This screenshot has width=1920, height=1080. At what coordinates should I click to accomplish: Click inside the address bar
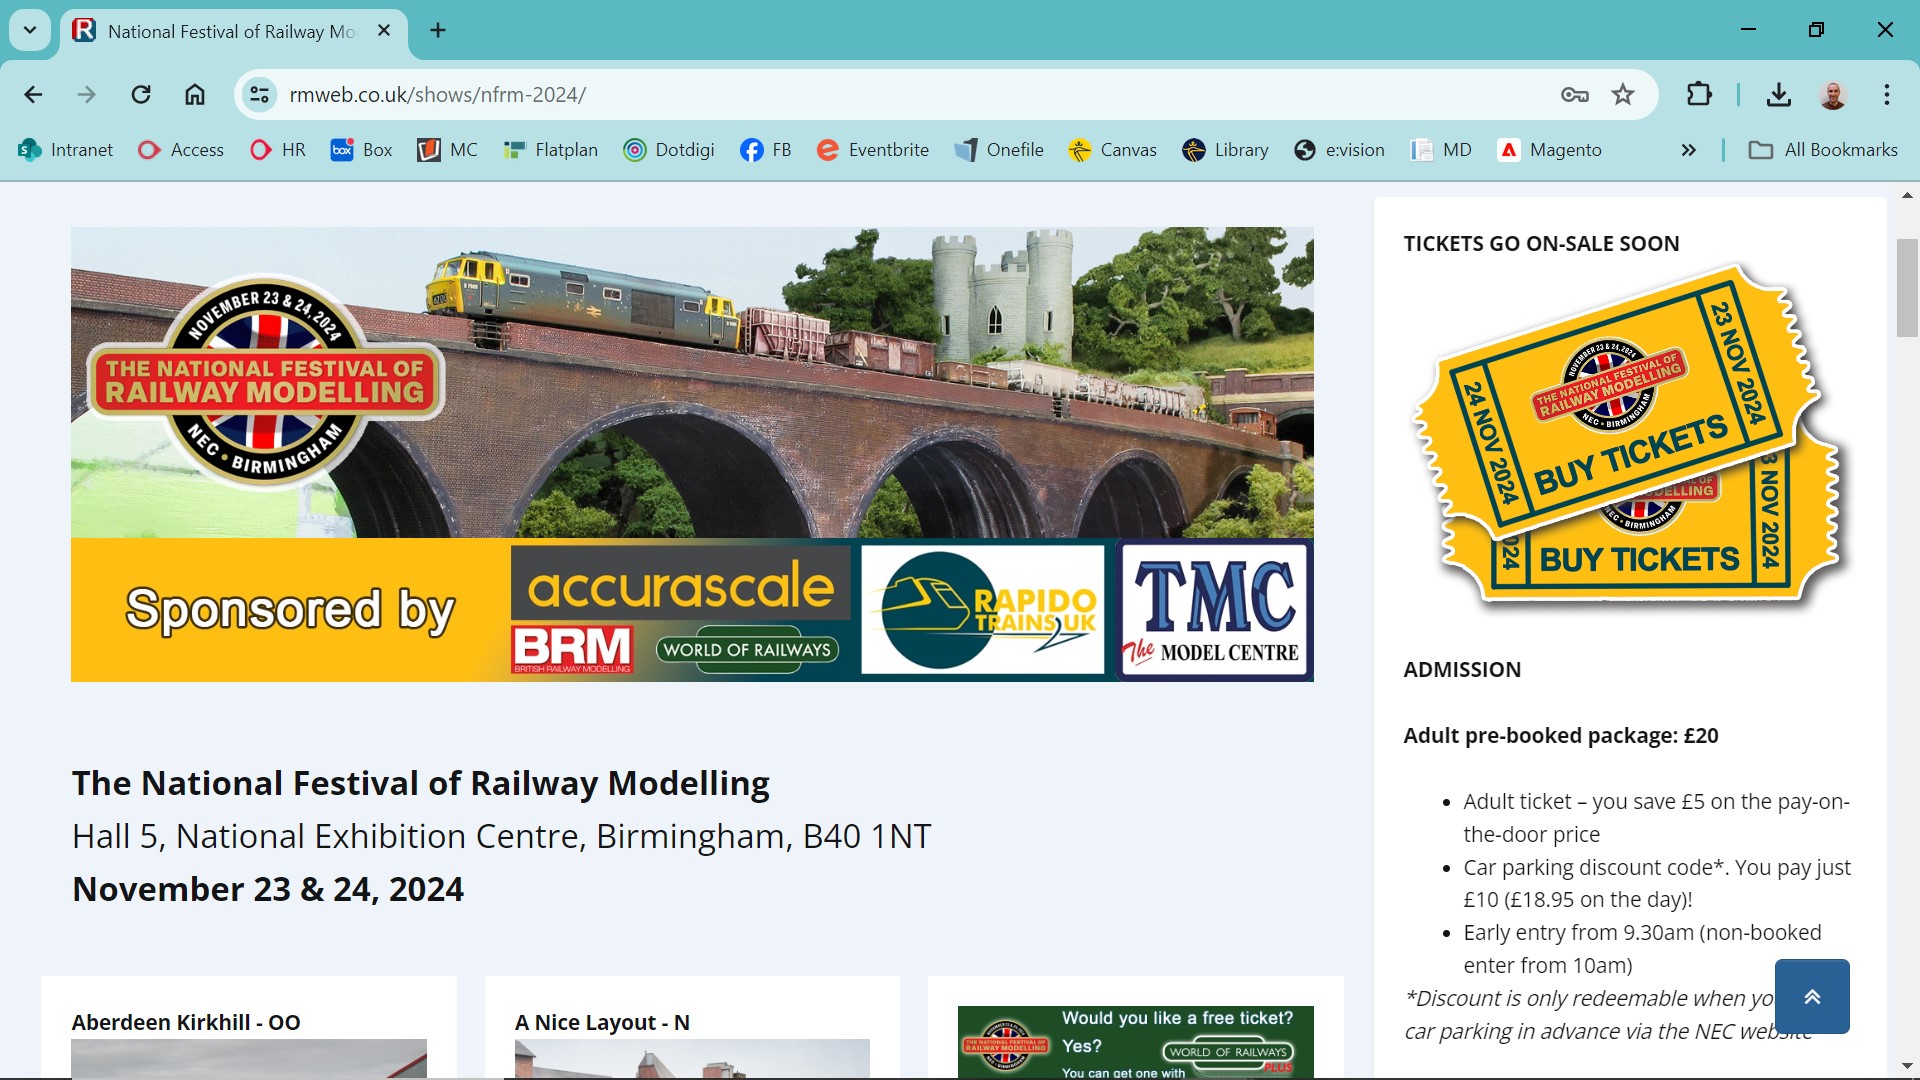tap(700, 94)
